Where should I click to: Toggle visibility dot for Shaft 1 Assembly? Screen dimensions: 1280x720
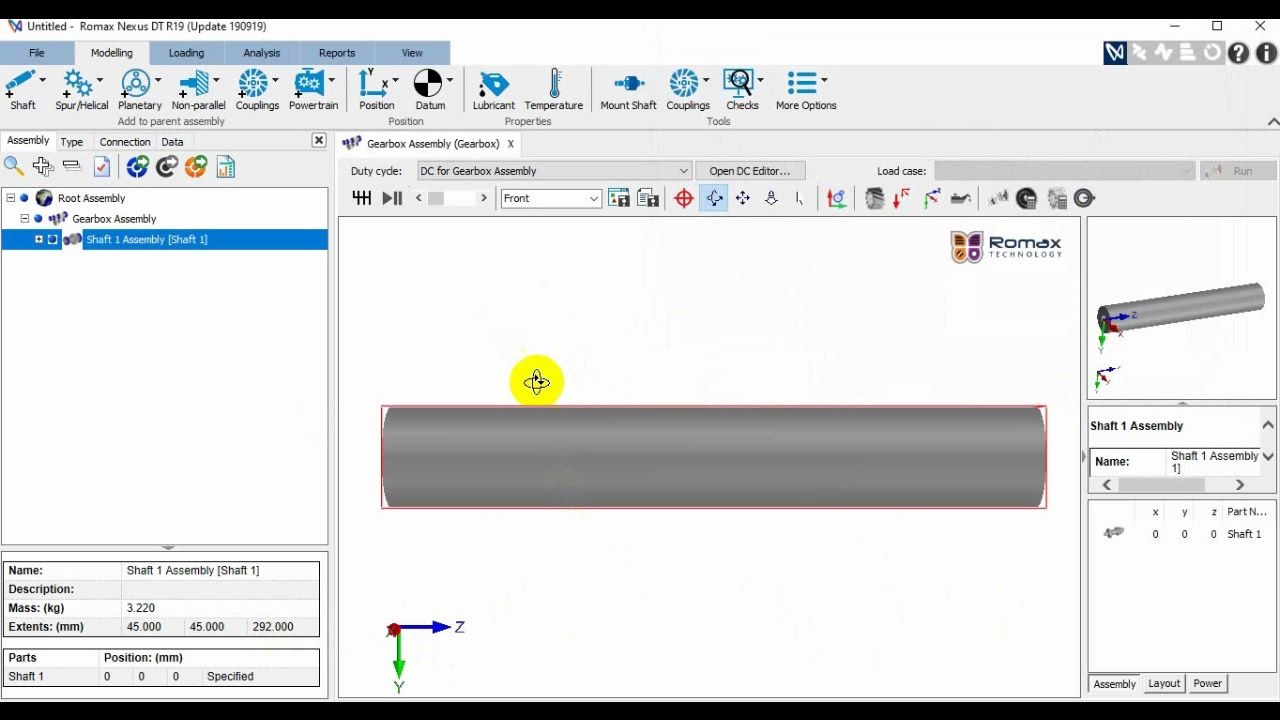[53, 239]
